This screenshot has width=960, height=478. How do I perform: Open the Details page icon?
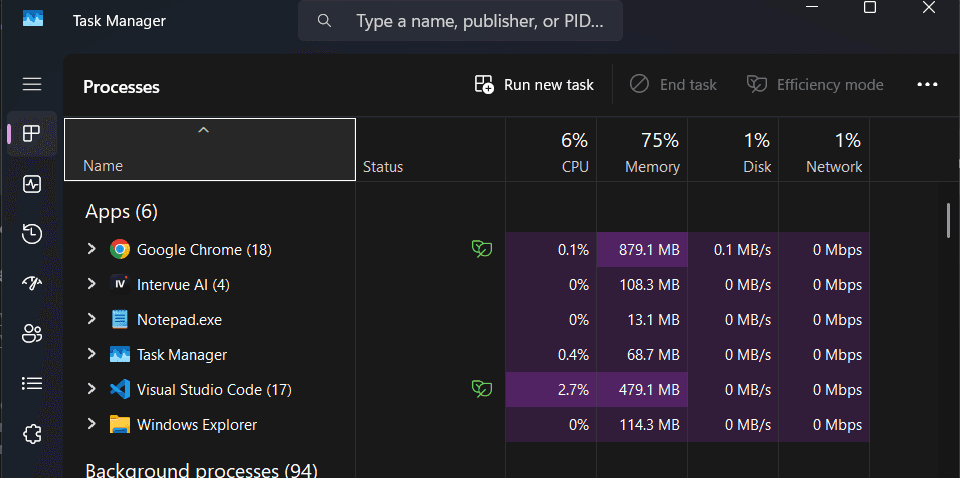(x=32, y=383)
